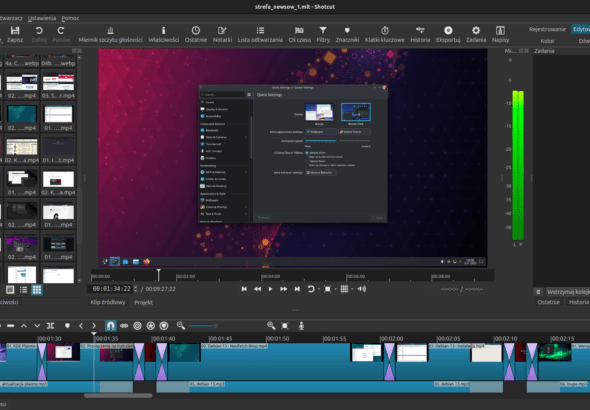Image resolution: width=590 pixels, height=410 pixels.
Task: Switch to Klip źródłowy tab
Action: (108, 302)
